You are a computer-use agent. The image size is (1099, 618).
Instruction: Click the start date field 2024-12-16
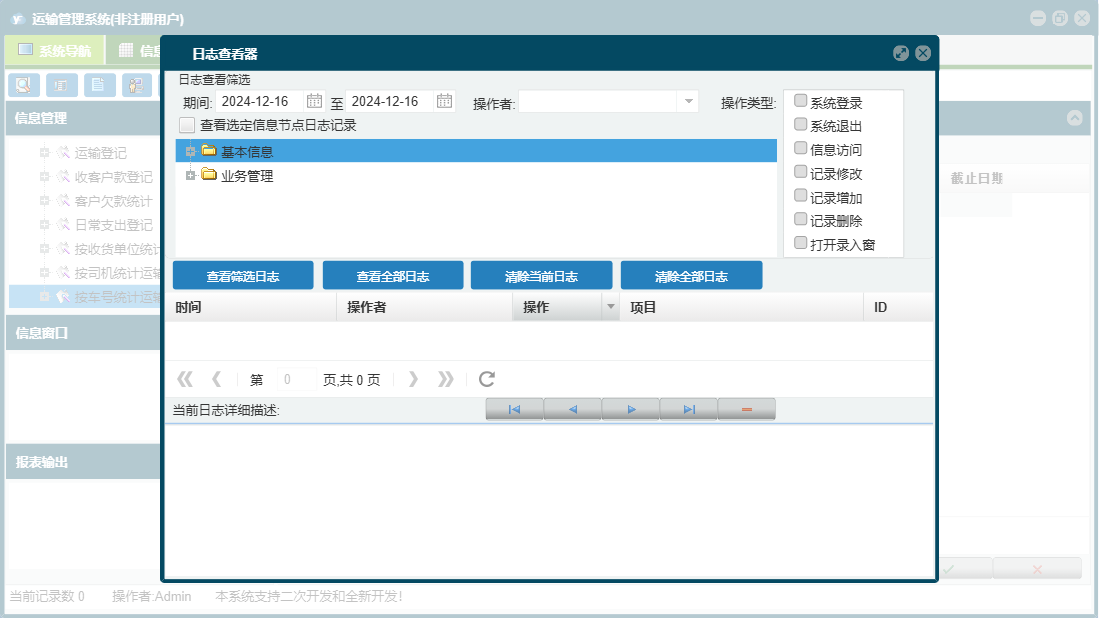point(260,102)
